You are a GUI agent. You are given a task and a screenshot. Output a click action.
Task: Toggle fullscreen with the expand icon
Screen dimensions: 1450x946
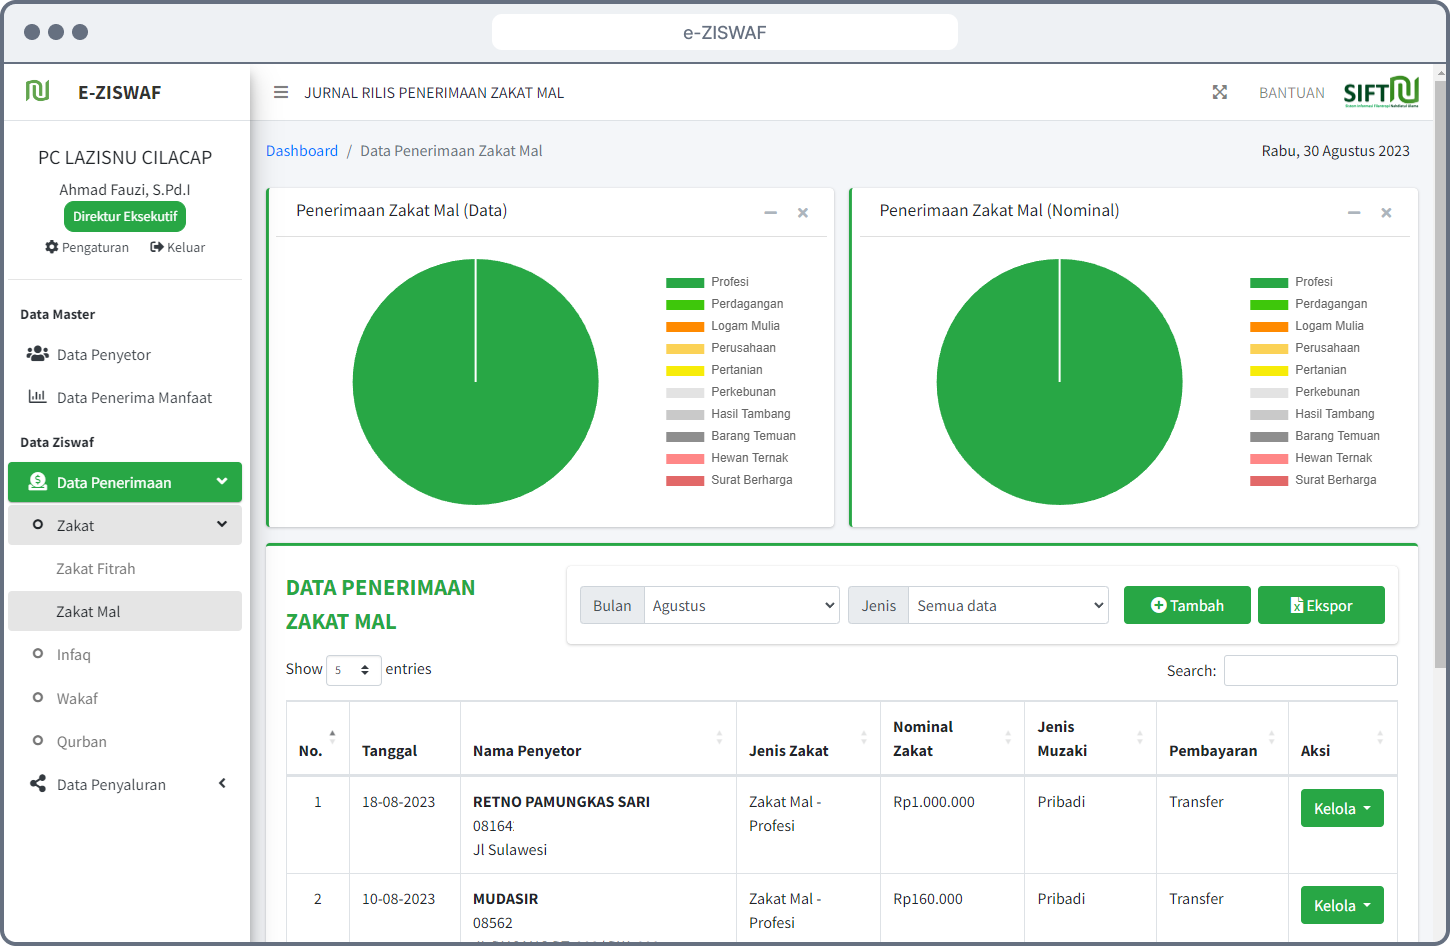[1220, 92]
